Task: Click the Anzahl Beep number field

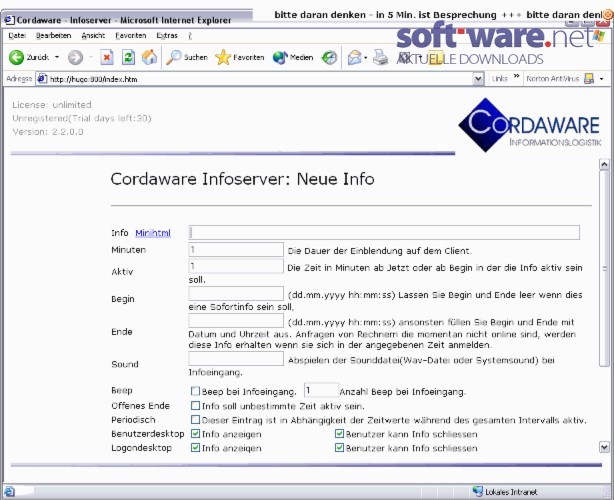Action: click(321, 390)
